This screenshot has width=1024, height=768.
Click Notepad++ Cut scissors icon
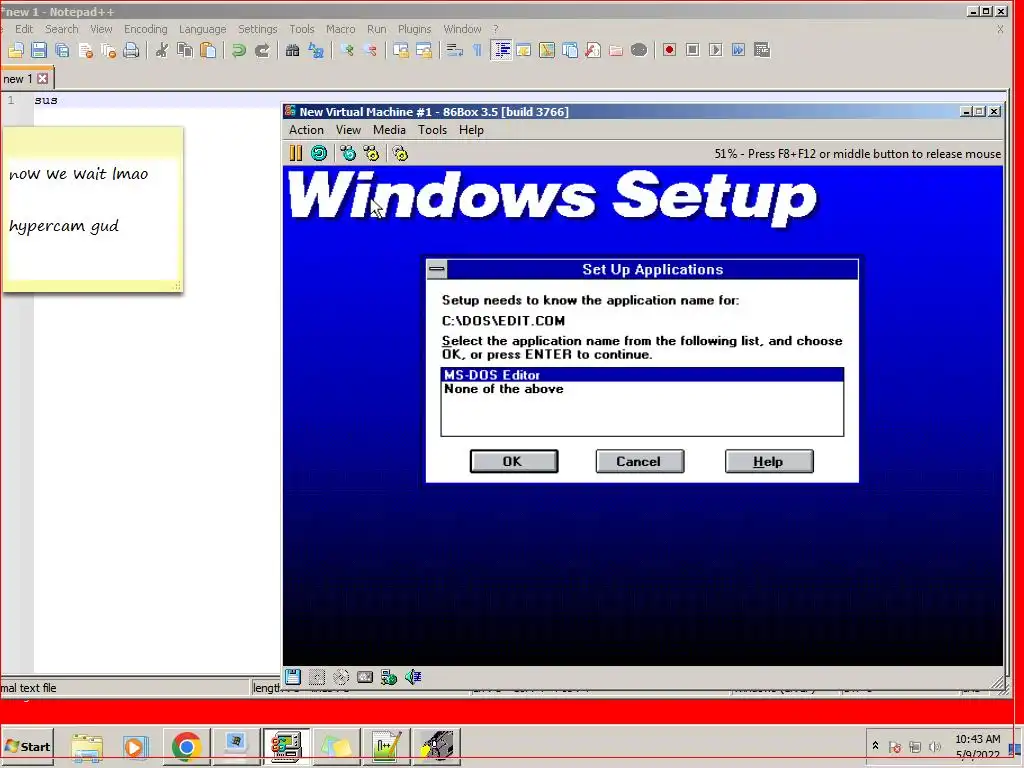pyautogui.click(x=162, y=50)
